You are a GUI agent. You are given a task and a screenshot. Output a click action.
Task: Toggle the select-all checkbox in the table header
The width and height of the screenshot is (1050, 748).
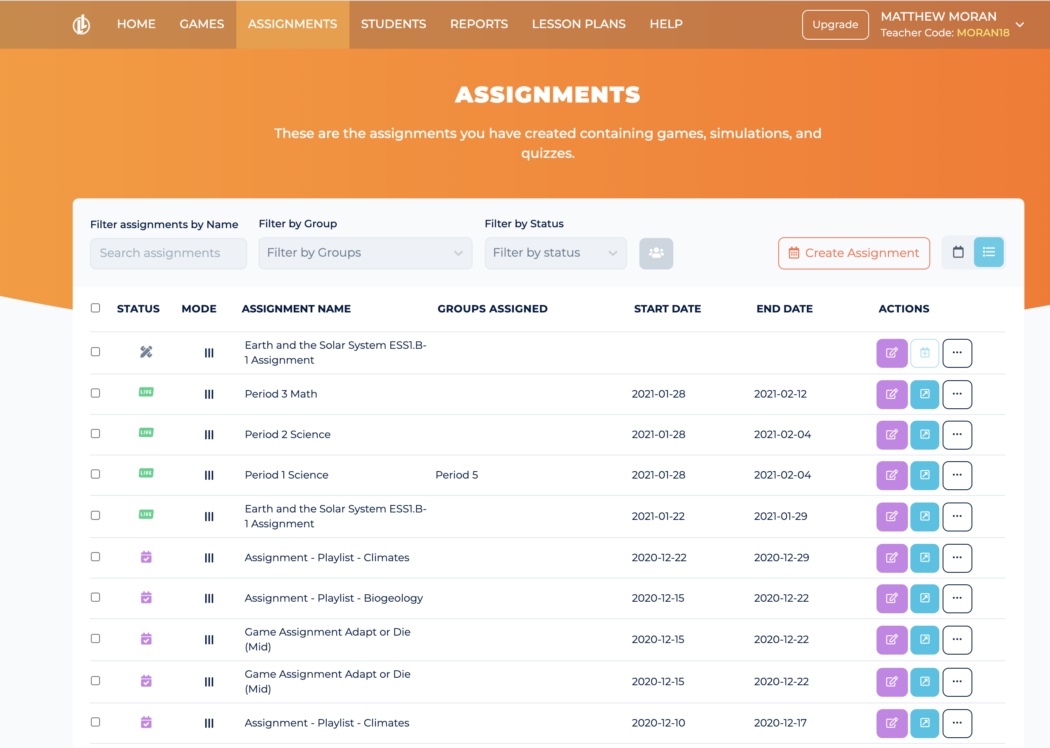pyautogui.click(x=95, y=308)
